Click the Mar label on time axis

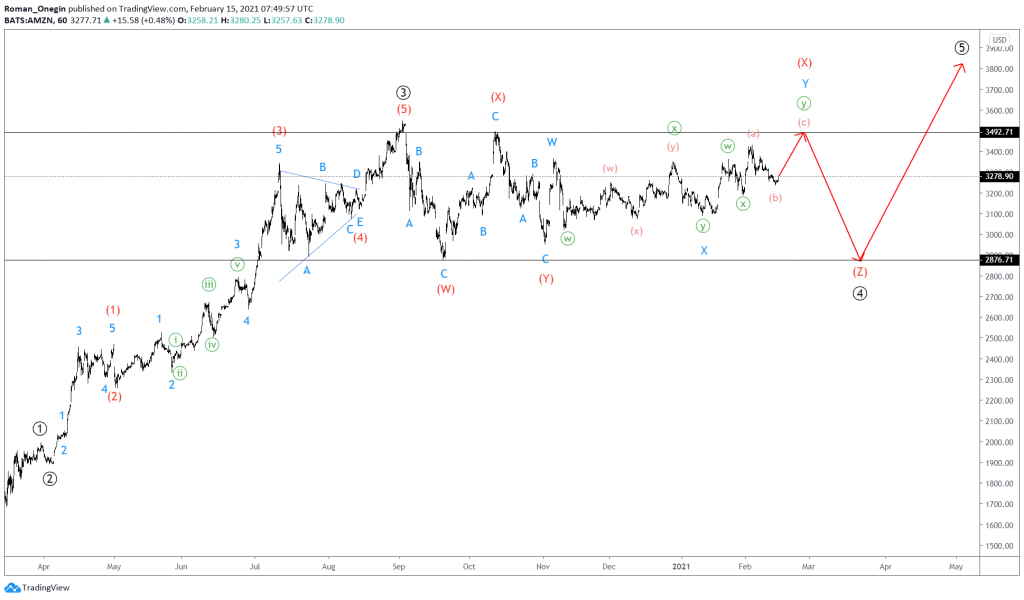pyautogui.click(x=808, y=567)
